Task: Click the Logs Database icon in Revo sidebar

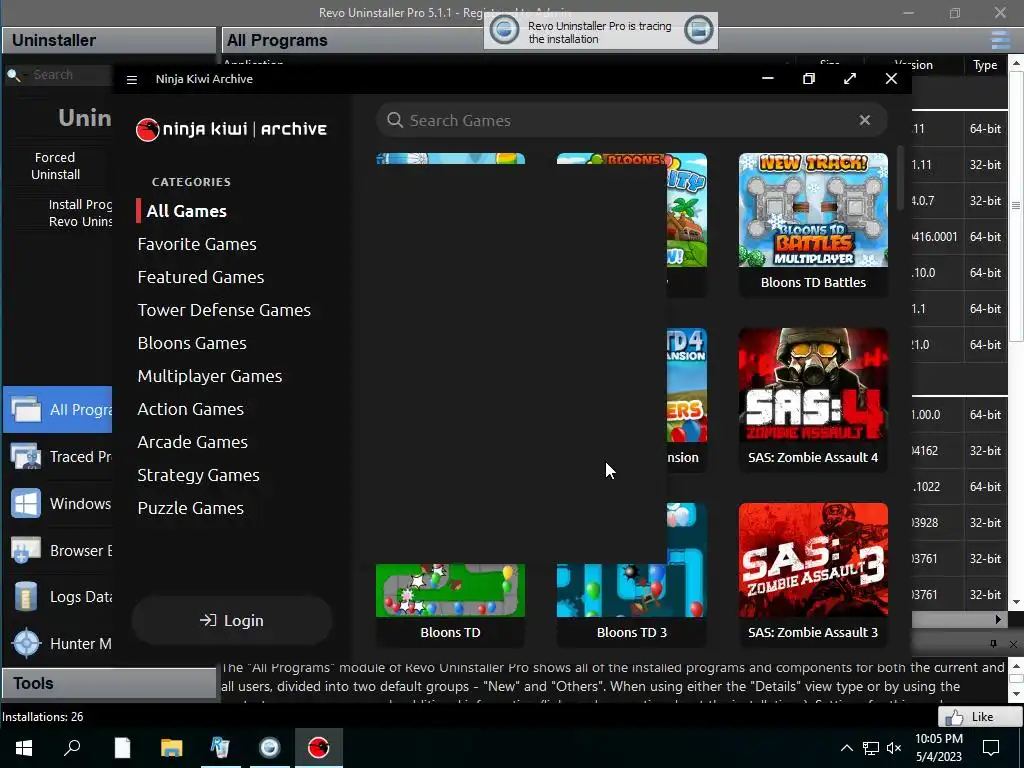Action: pyautogui.click(x=26, y=597)
